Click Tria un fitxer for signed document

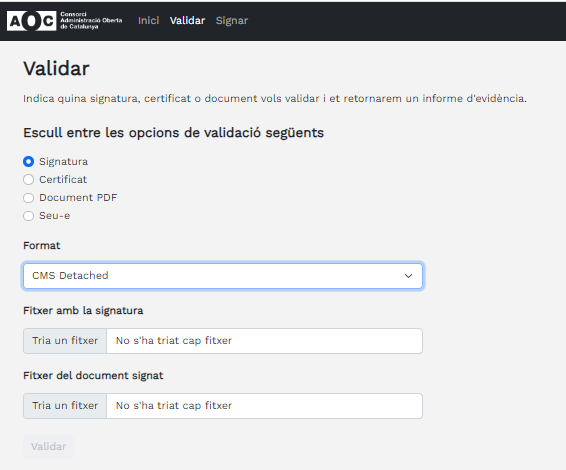[65, 406]
